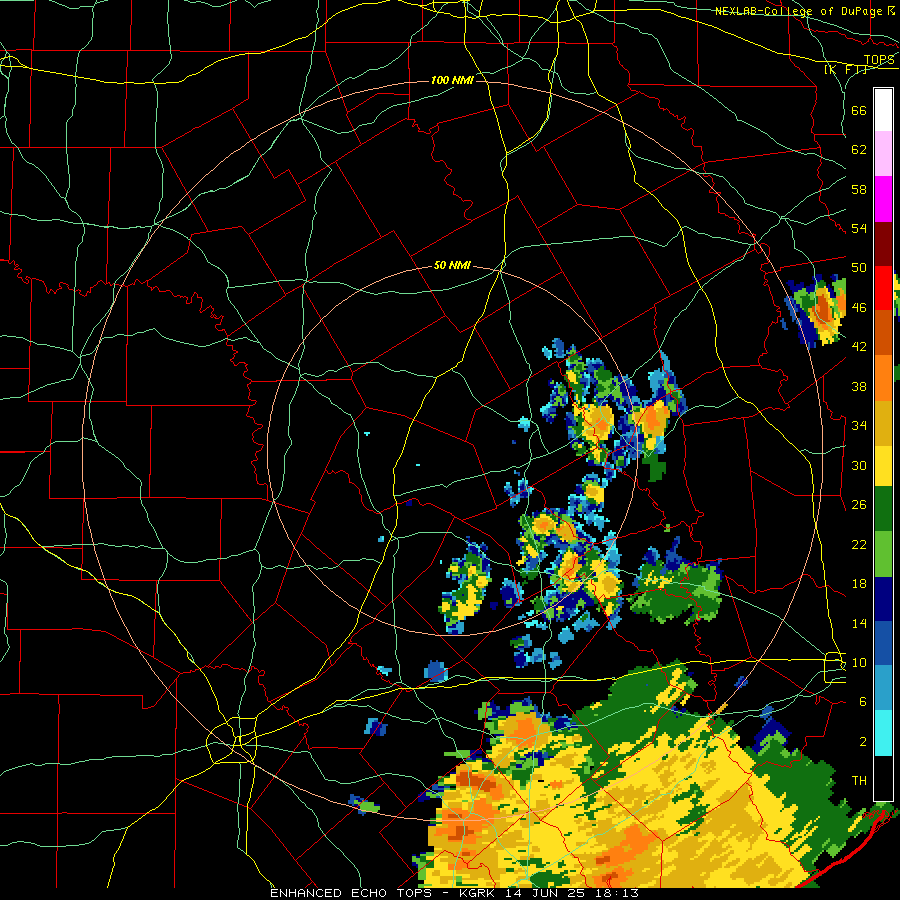Select the "54" legend value
Image resolution: width=900 pixels, height=900 pixels.
[x=859, y=228]
